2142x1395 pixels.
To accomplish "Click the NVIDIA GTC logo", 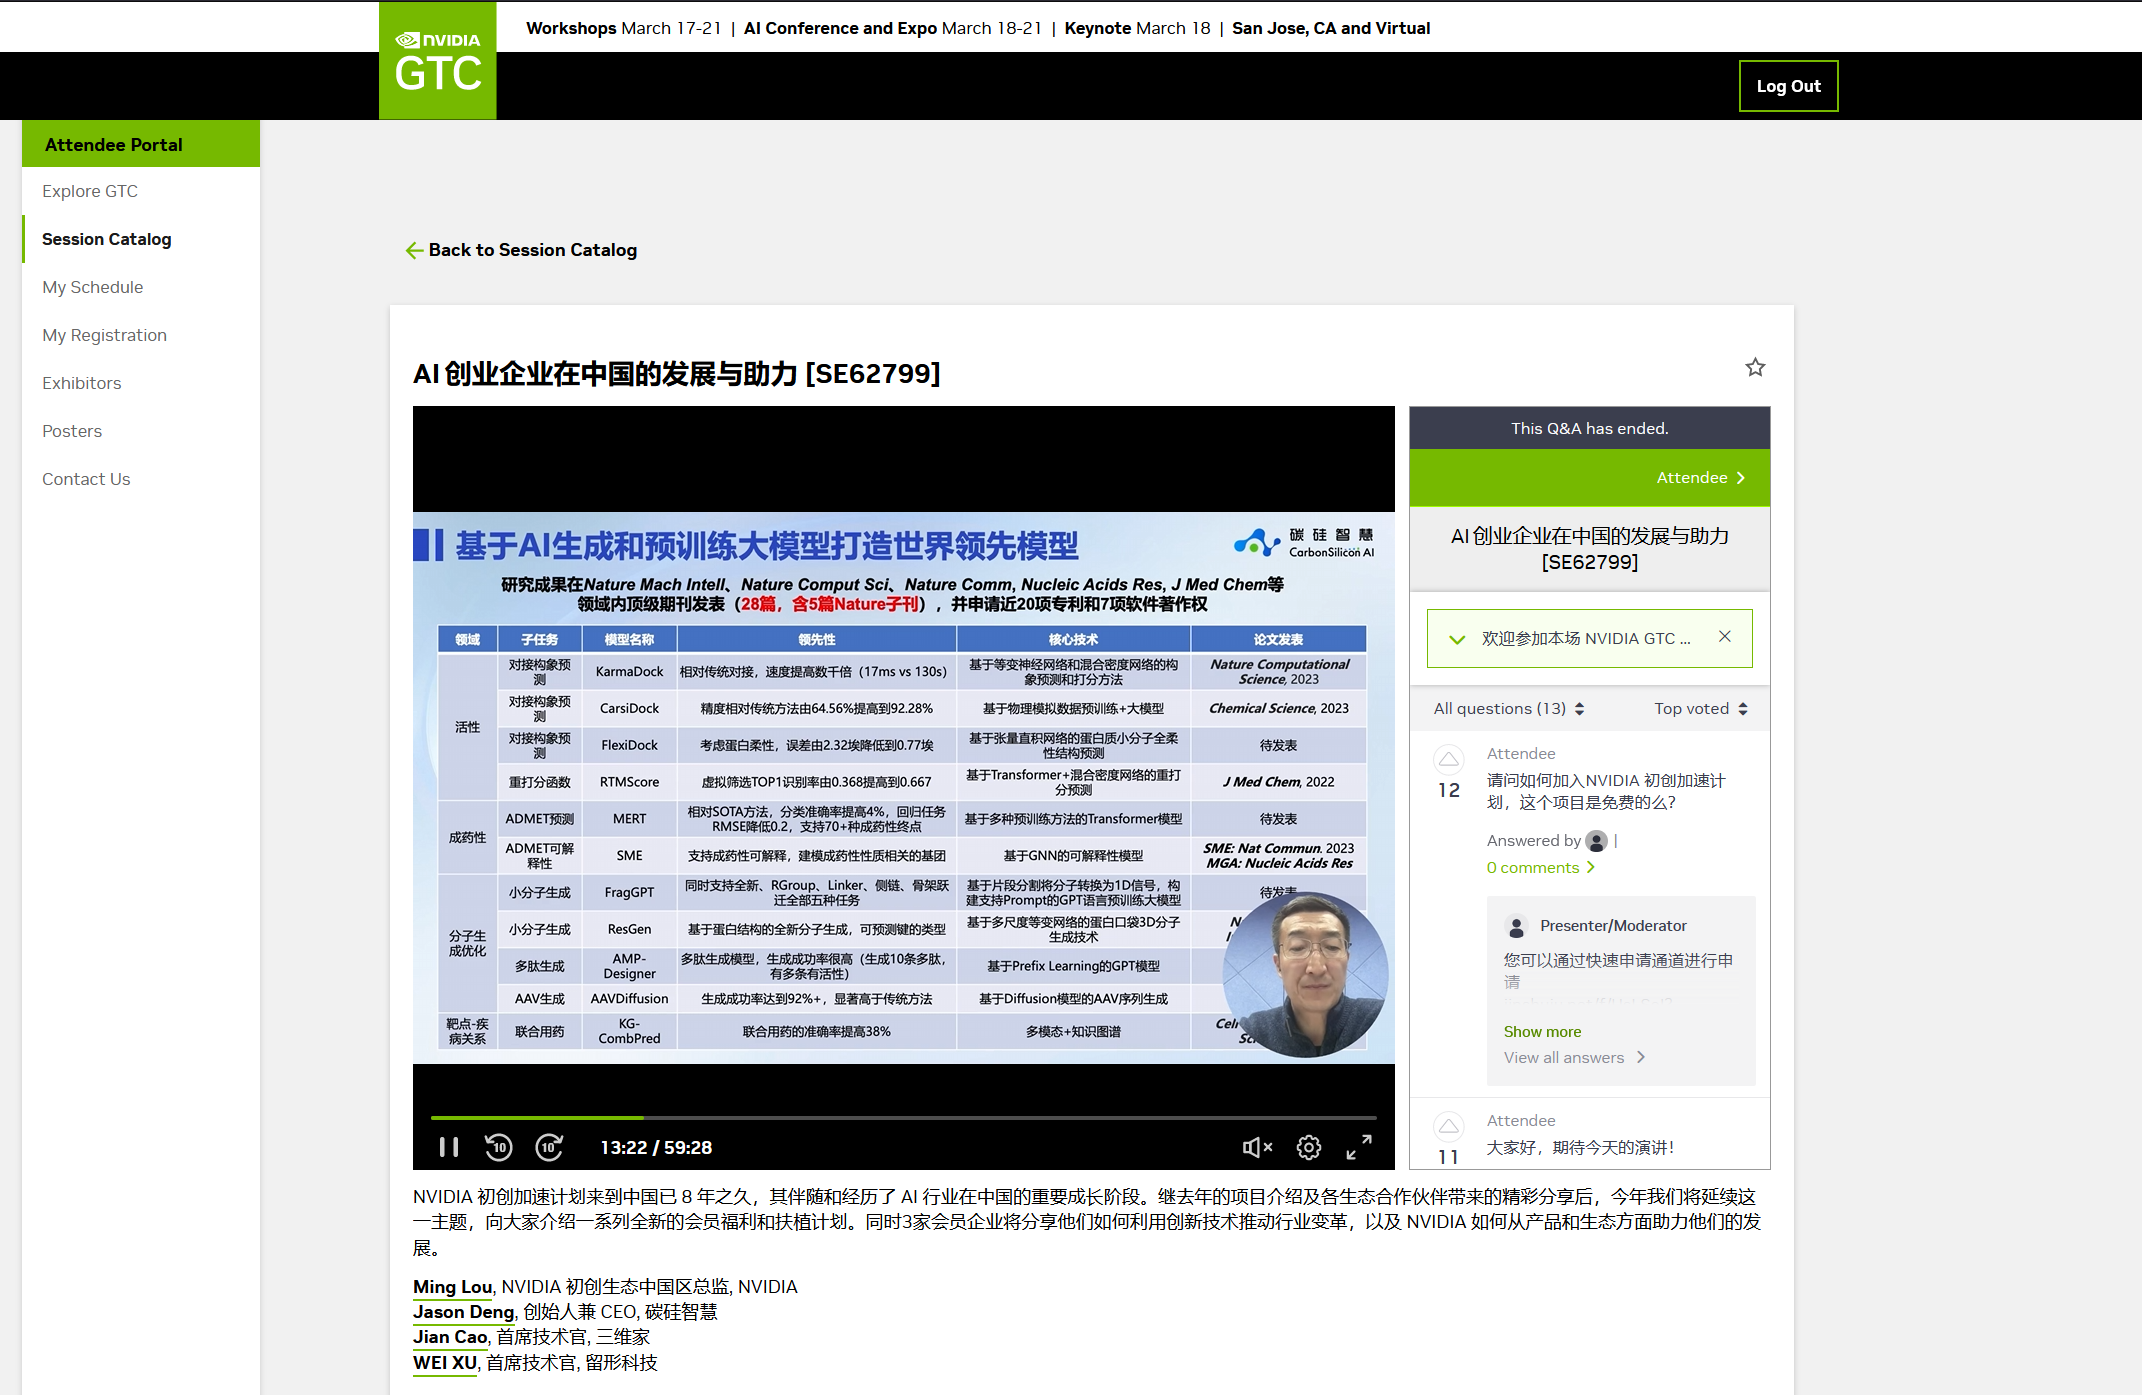I will (437, 61).
